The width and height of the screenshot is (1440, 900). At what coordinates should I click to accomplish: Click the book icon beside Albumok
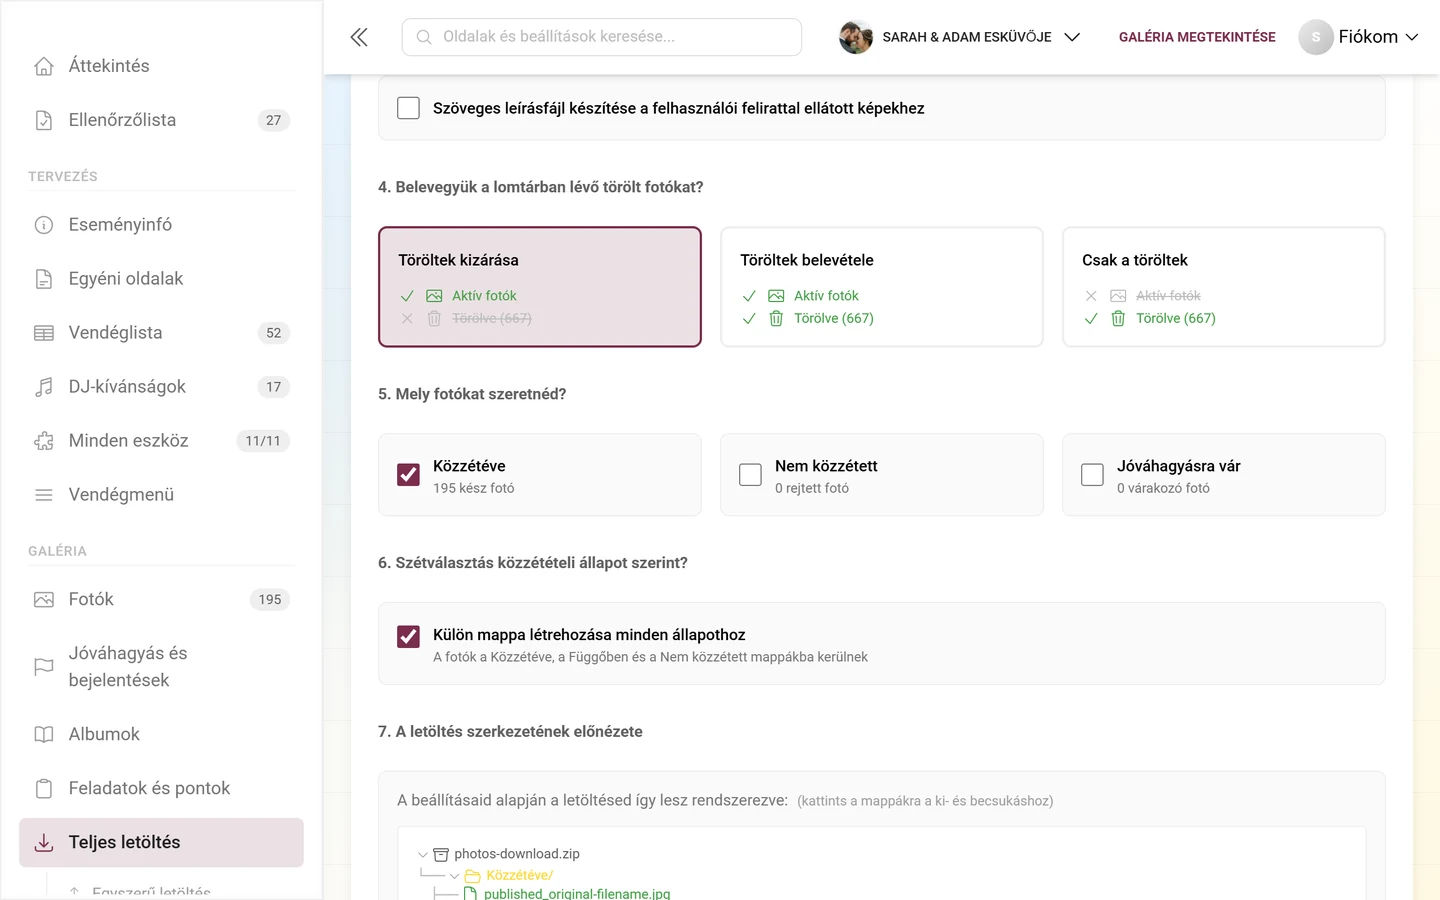pos(44,734)
